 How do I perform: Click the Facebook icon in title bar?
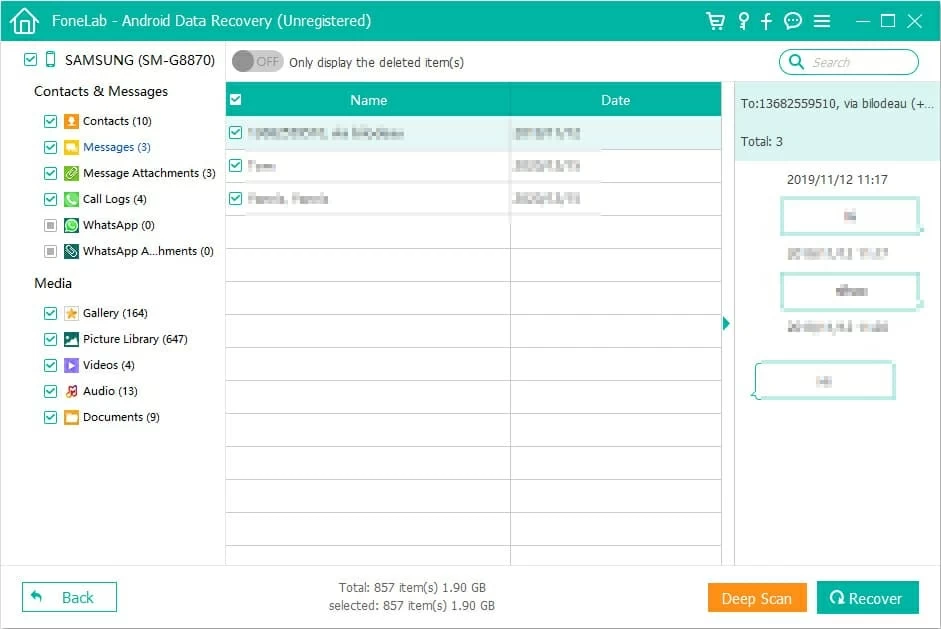tap(766, 20)
